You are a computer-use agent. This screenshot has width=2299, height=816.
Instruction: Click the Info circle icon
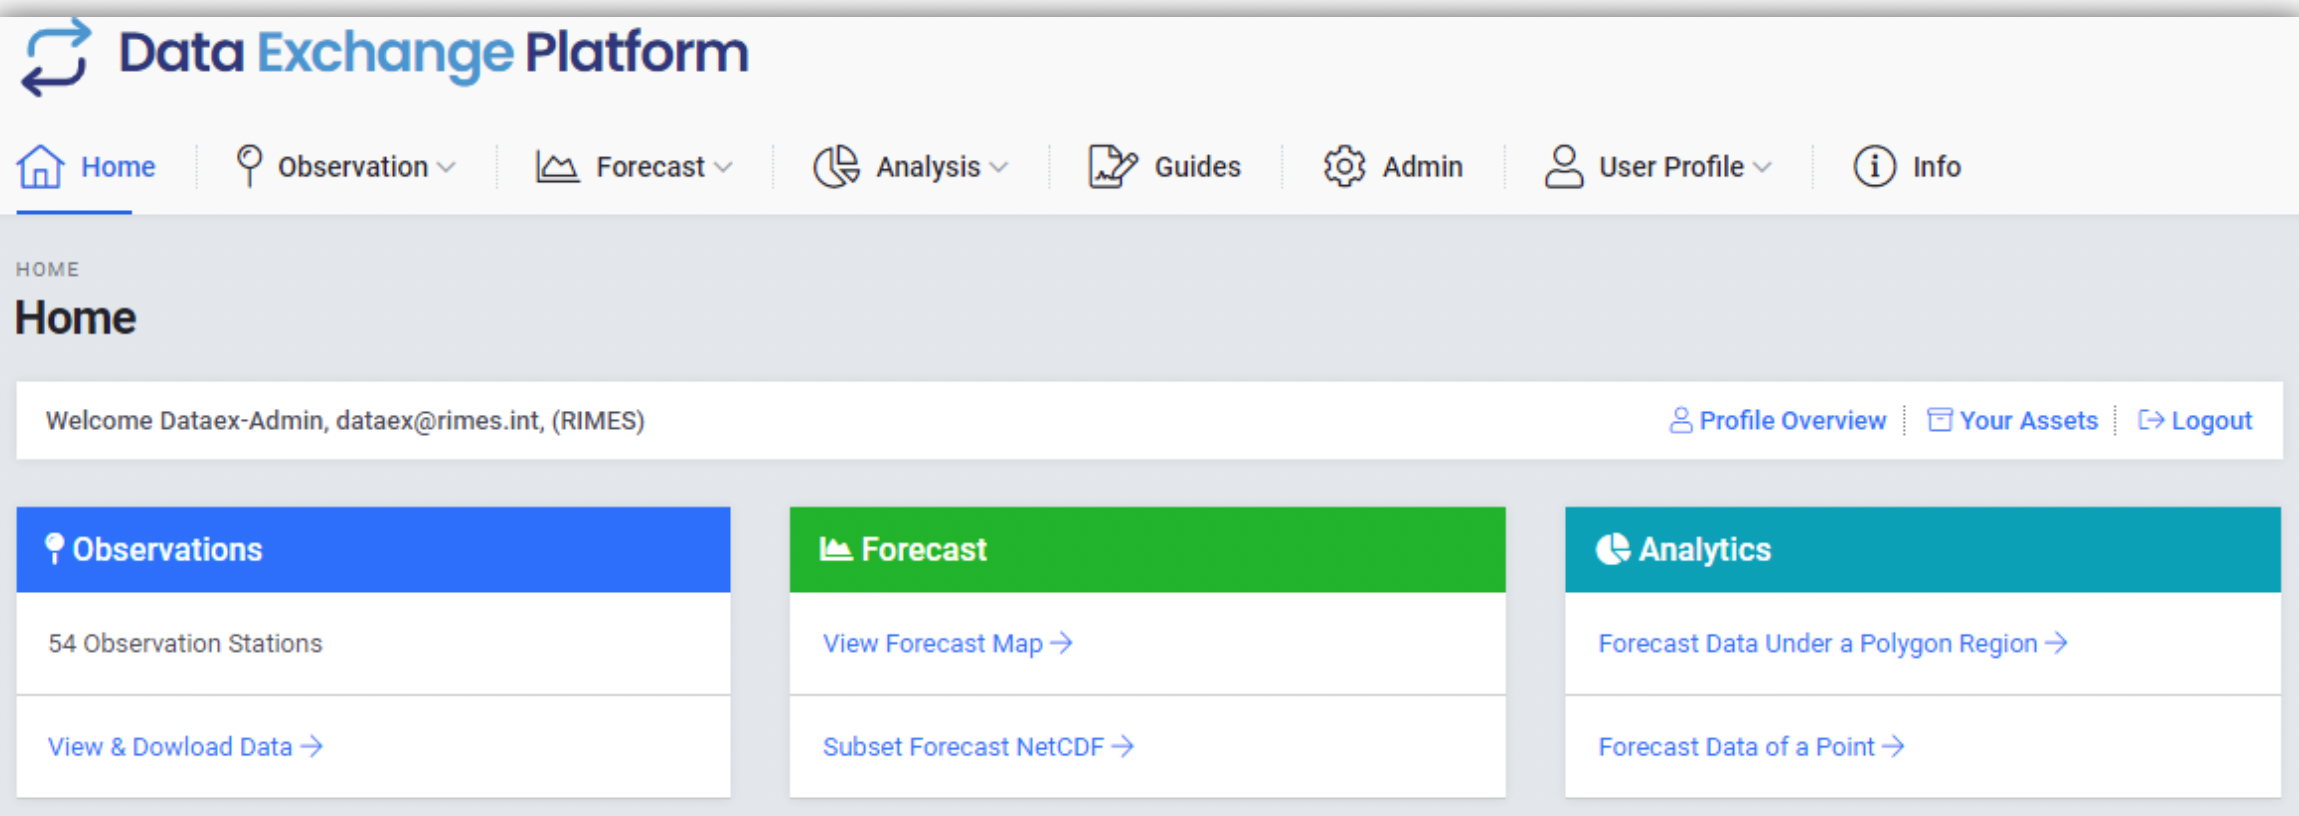coord(1874,167)
